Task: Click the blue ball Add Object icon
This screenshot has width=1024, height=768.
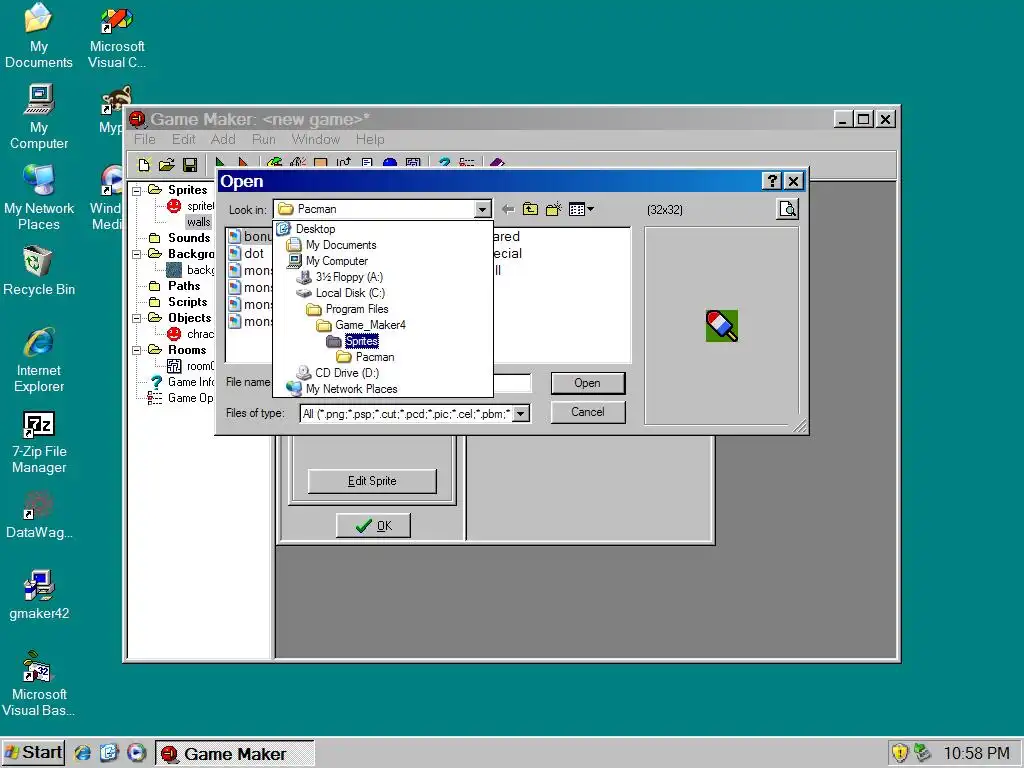Action: (390, 163)
